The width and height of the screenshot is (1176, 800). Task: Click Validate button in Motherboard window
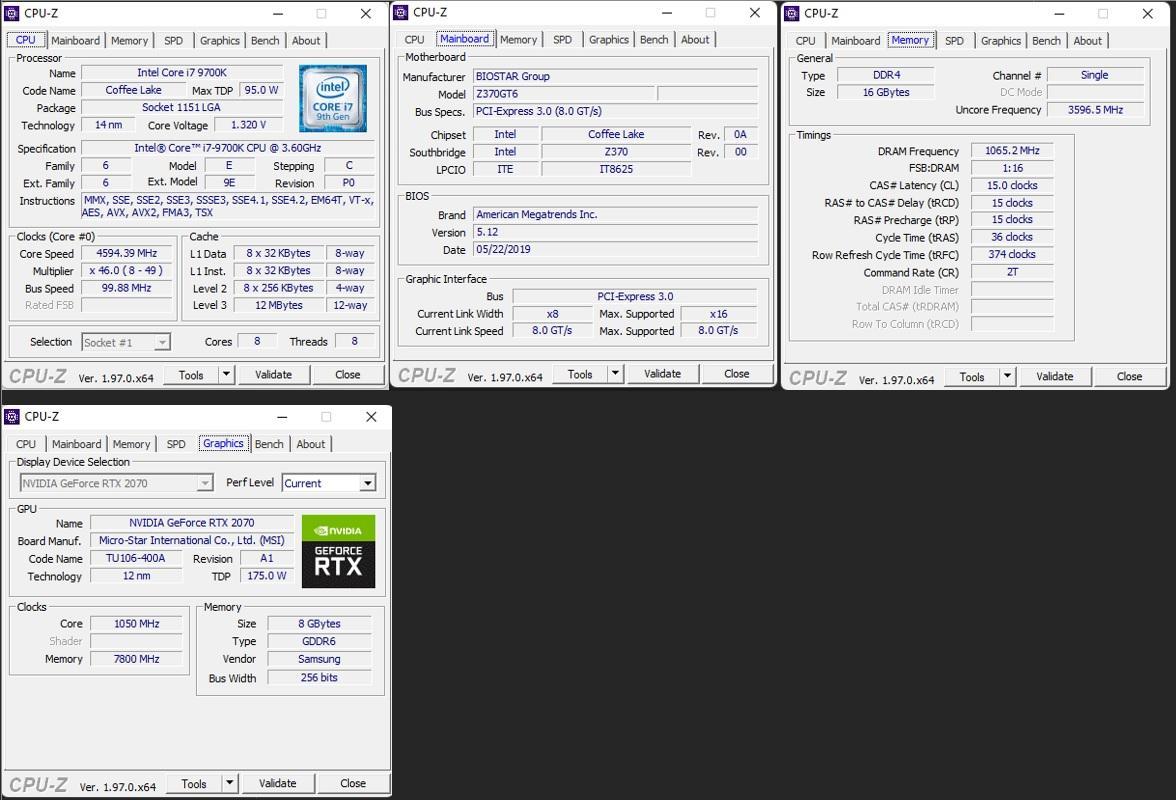[662, 373]
